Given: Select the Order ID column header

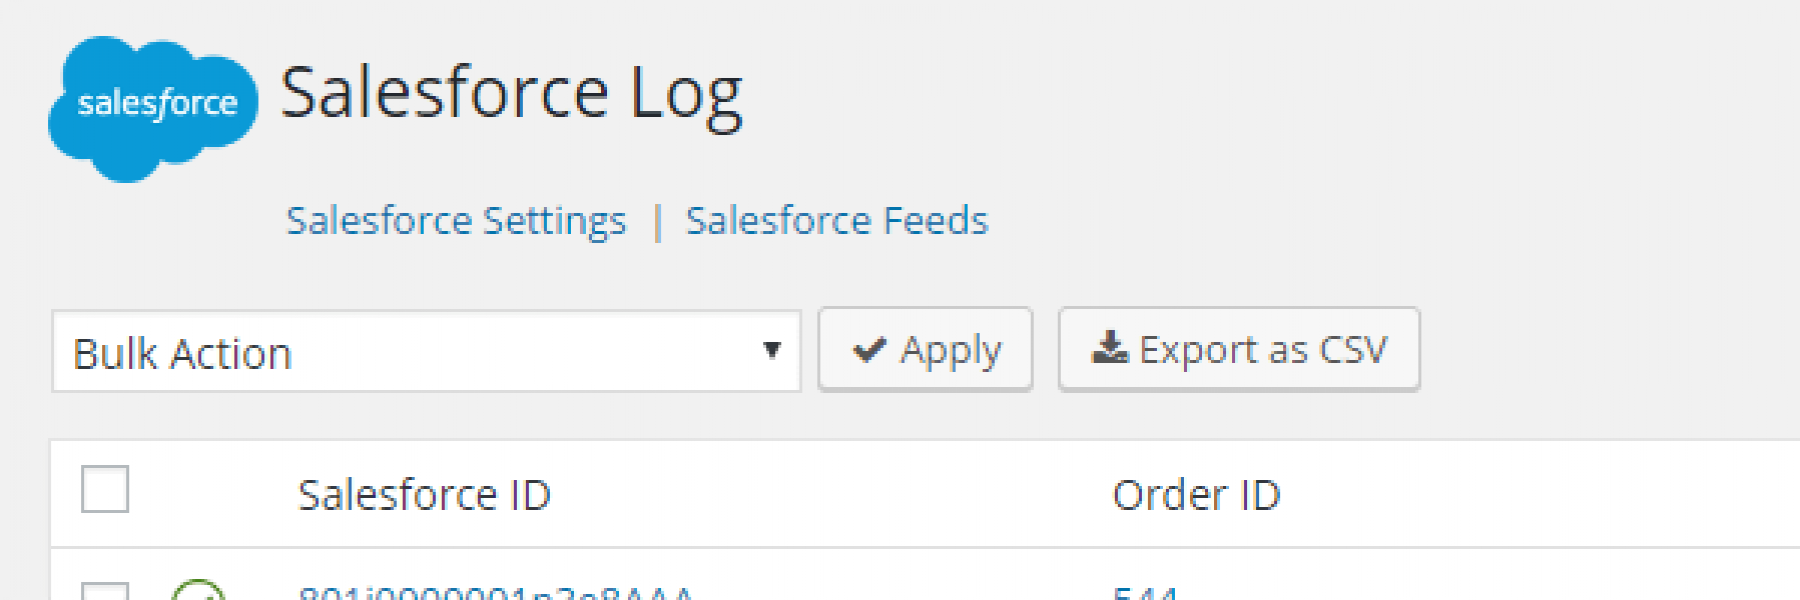Looking at the screenshot, I should [1197, 493].
